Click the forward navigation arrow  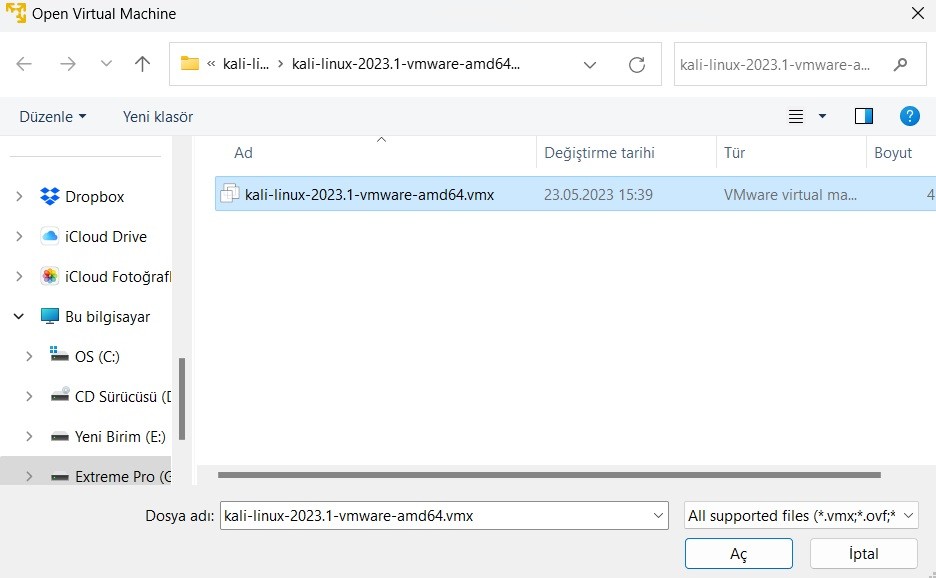pos(68,63)
